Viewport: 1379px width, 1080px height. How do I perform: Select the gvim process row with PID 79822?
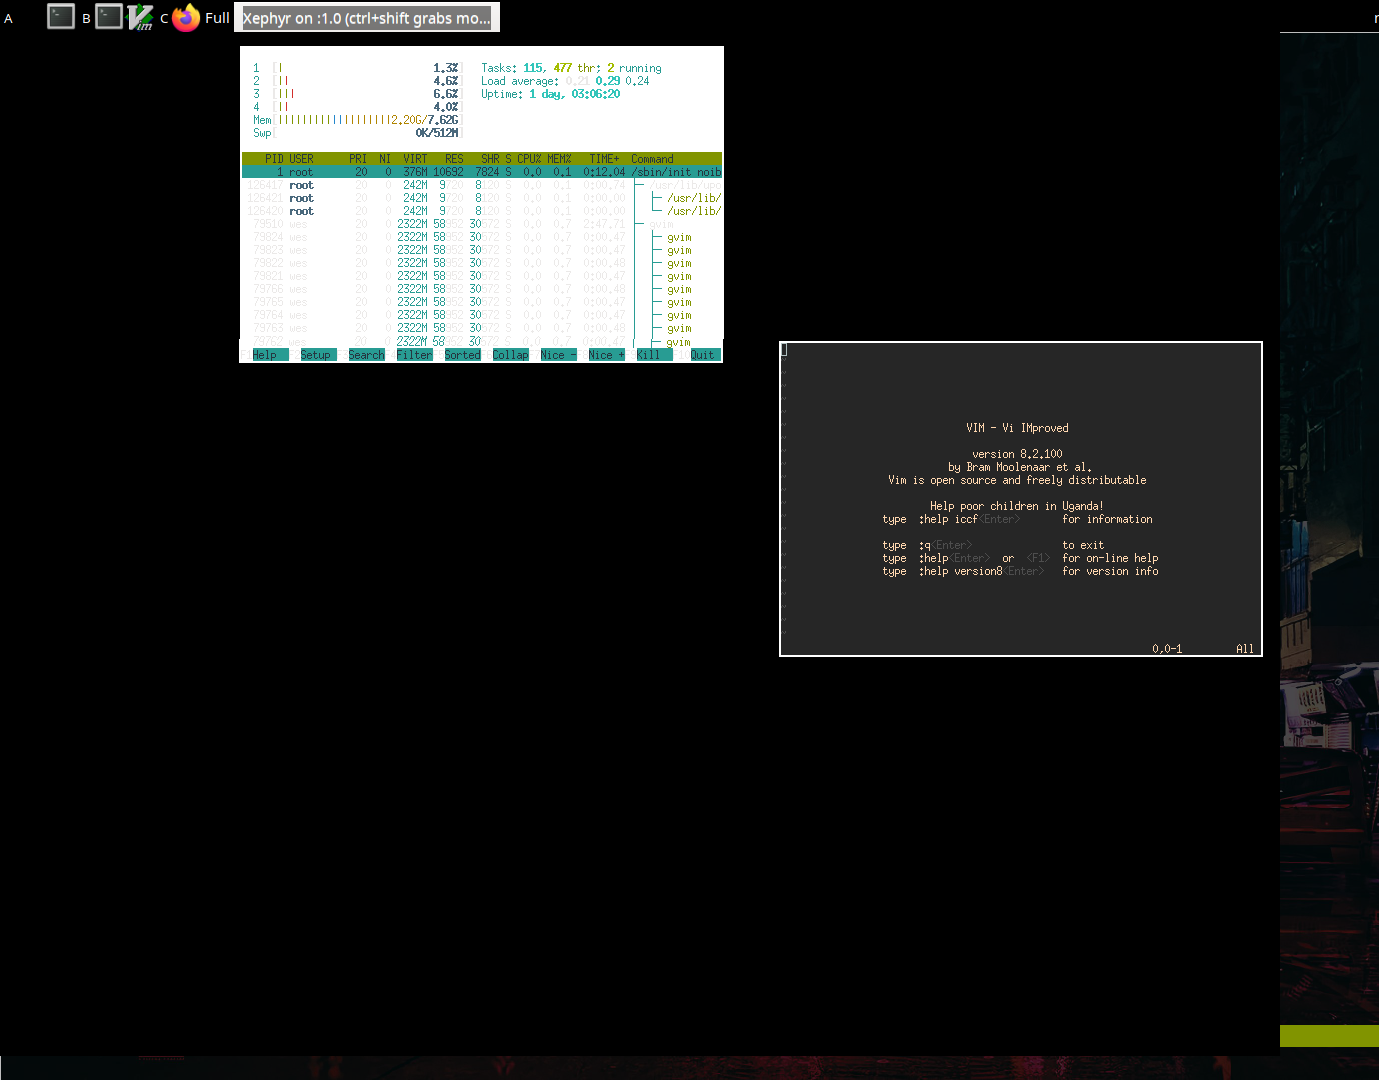point(482,263)
